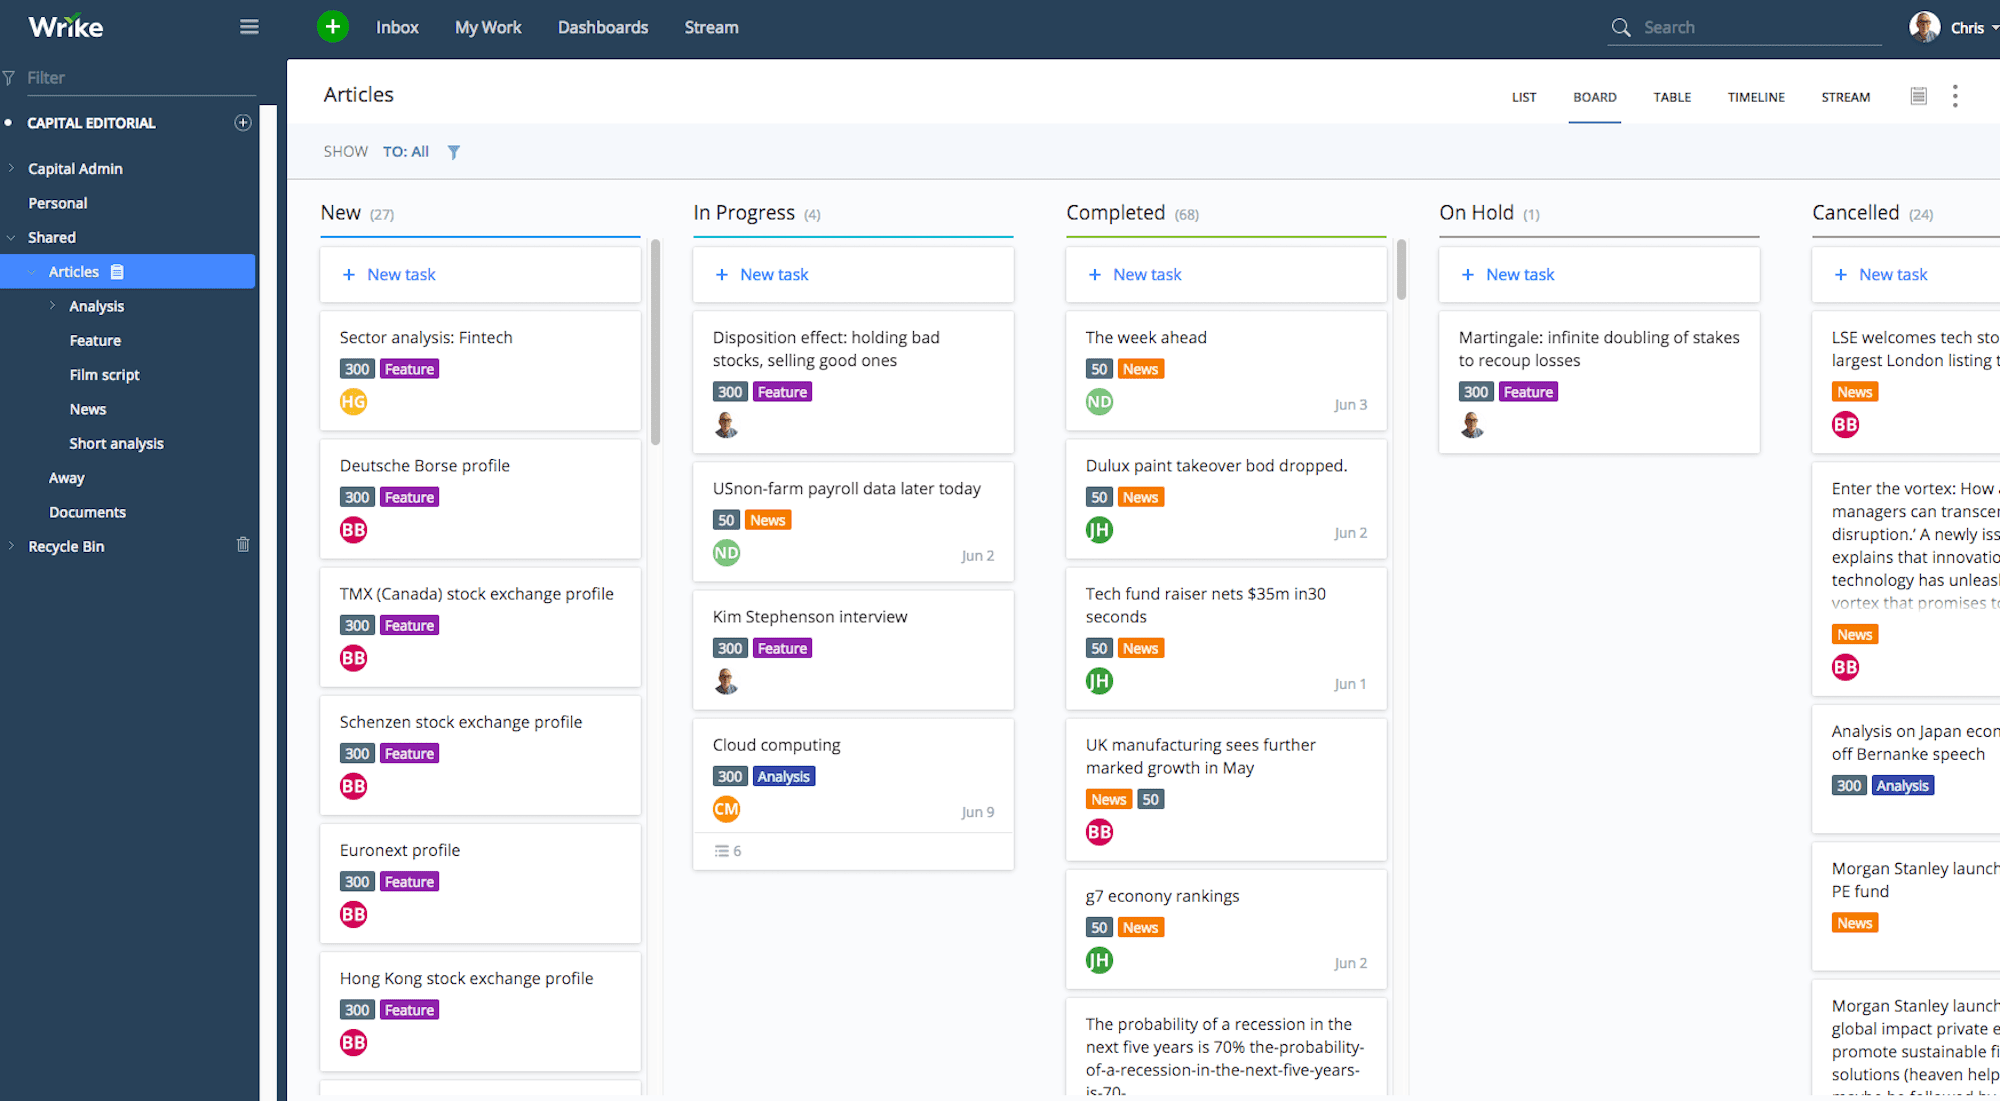
Task: Add new task in Completed column
Action: tap(1134, 274)
